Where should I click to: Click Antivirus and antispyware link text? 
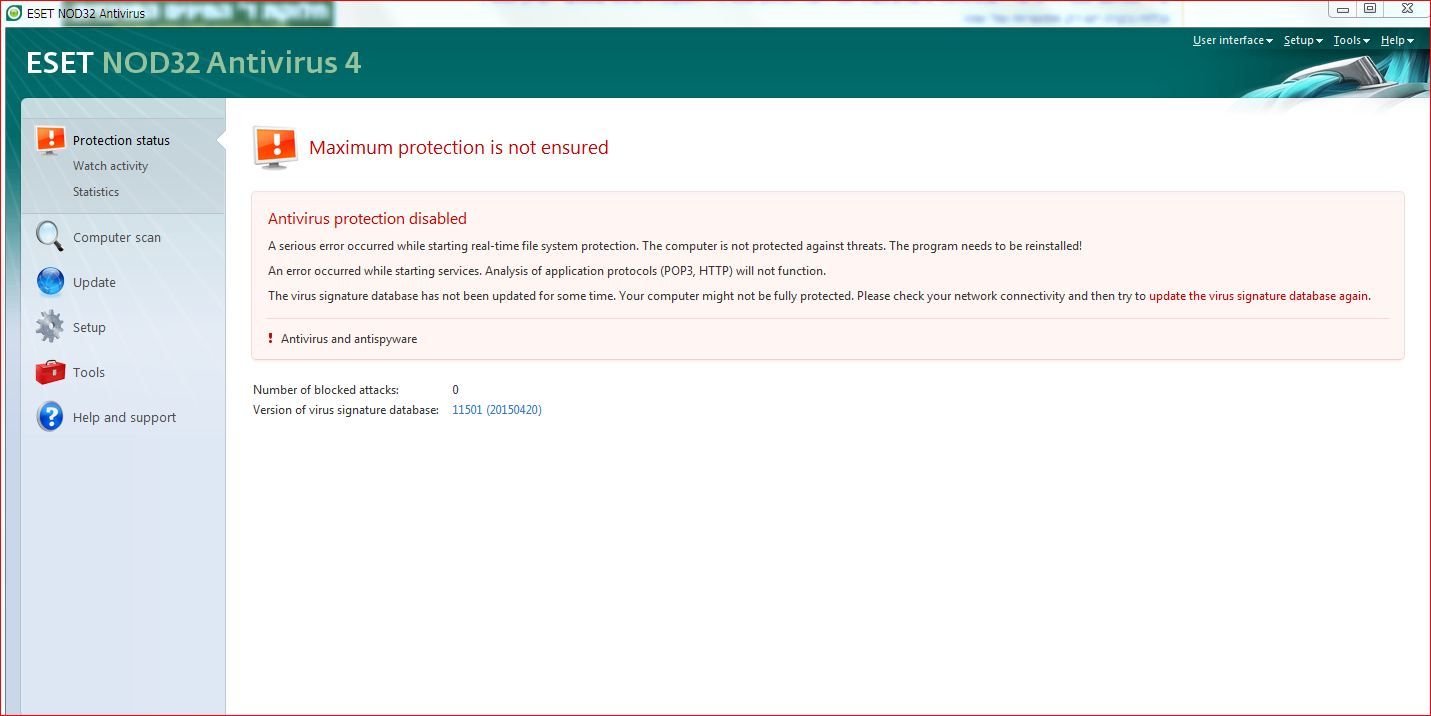[349, 339]
